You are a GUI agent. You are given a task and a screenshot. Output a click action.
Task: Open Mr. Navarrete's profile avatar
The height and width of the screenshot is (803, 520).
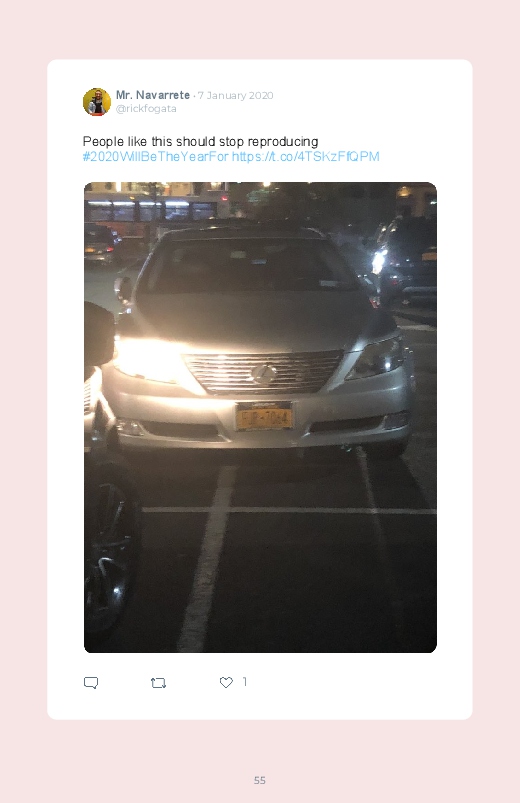tap(97, 102)
